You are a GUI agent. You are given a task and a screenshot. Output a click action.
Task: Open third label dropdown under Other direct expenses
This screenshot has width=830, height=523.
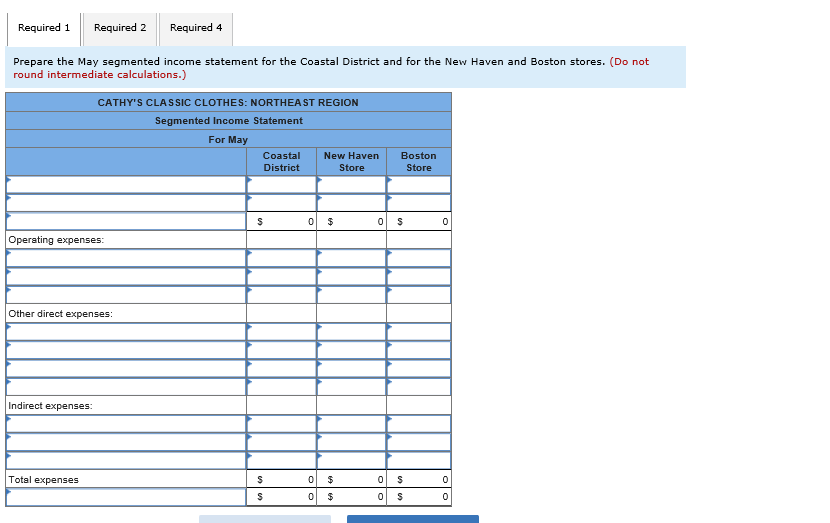pyautogui.click(x=126, y=368)
